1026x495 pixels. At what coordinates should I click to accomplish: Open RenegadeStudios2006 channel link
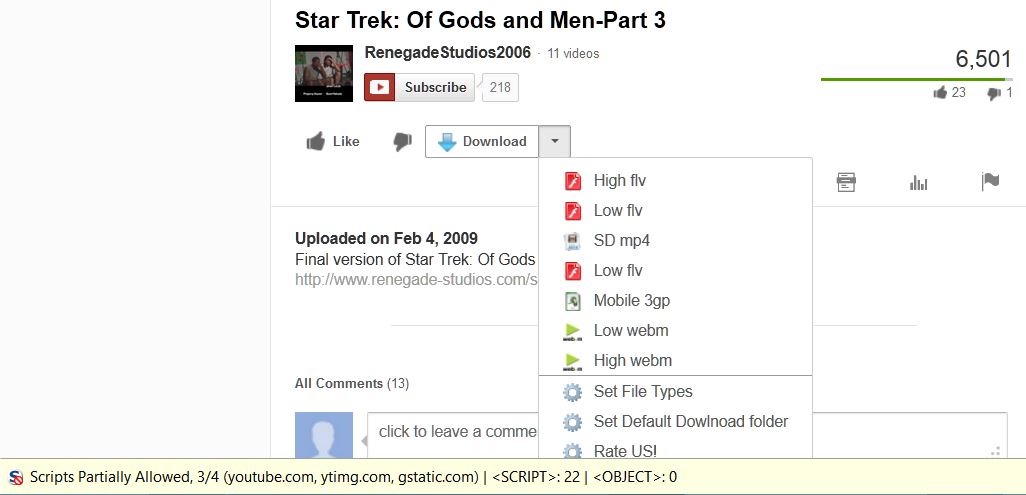tap(448, 52)
